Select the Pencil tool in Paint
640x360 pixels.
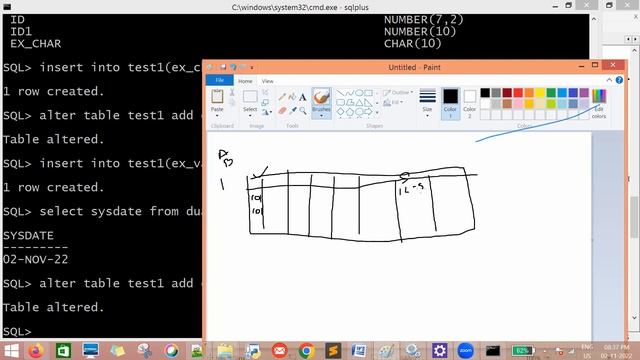[x=282, y=97]
